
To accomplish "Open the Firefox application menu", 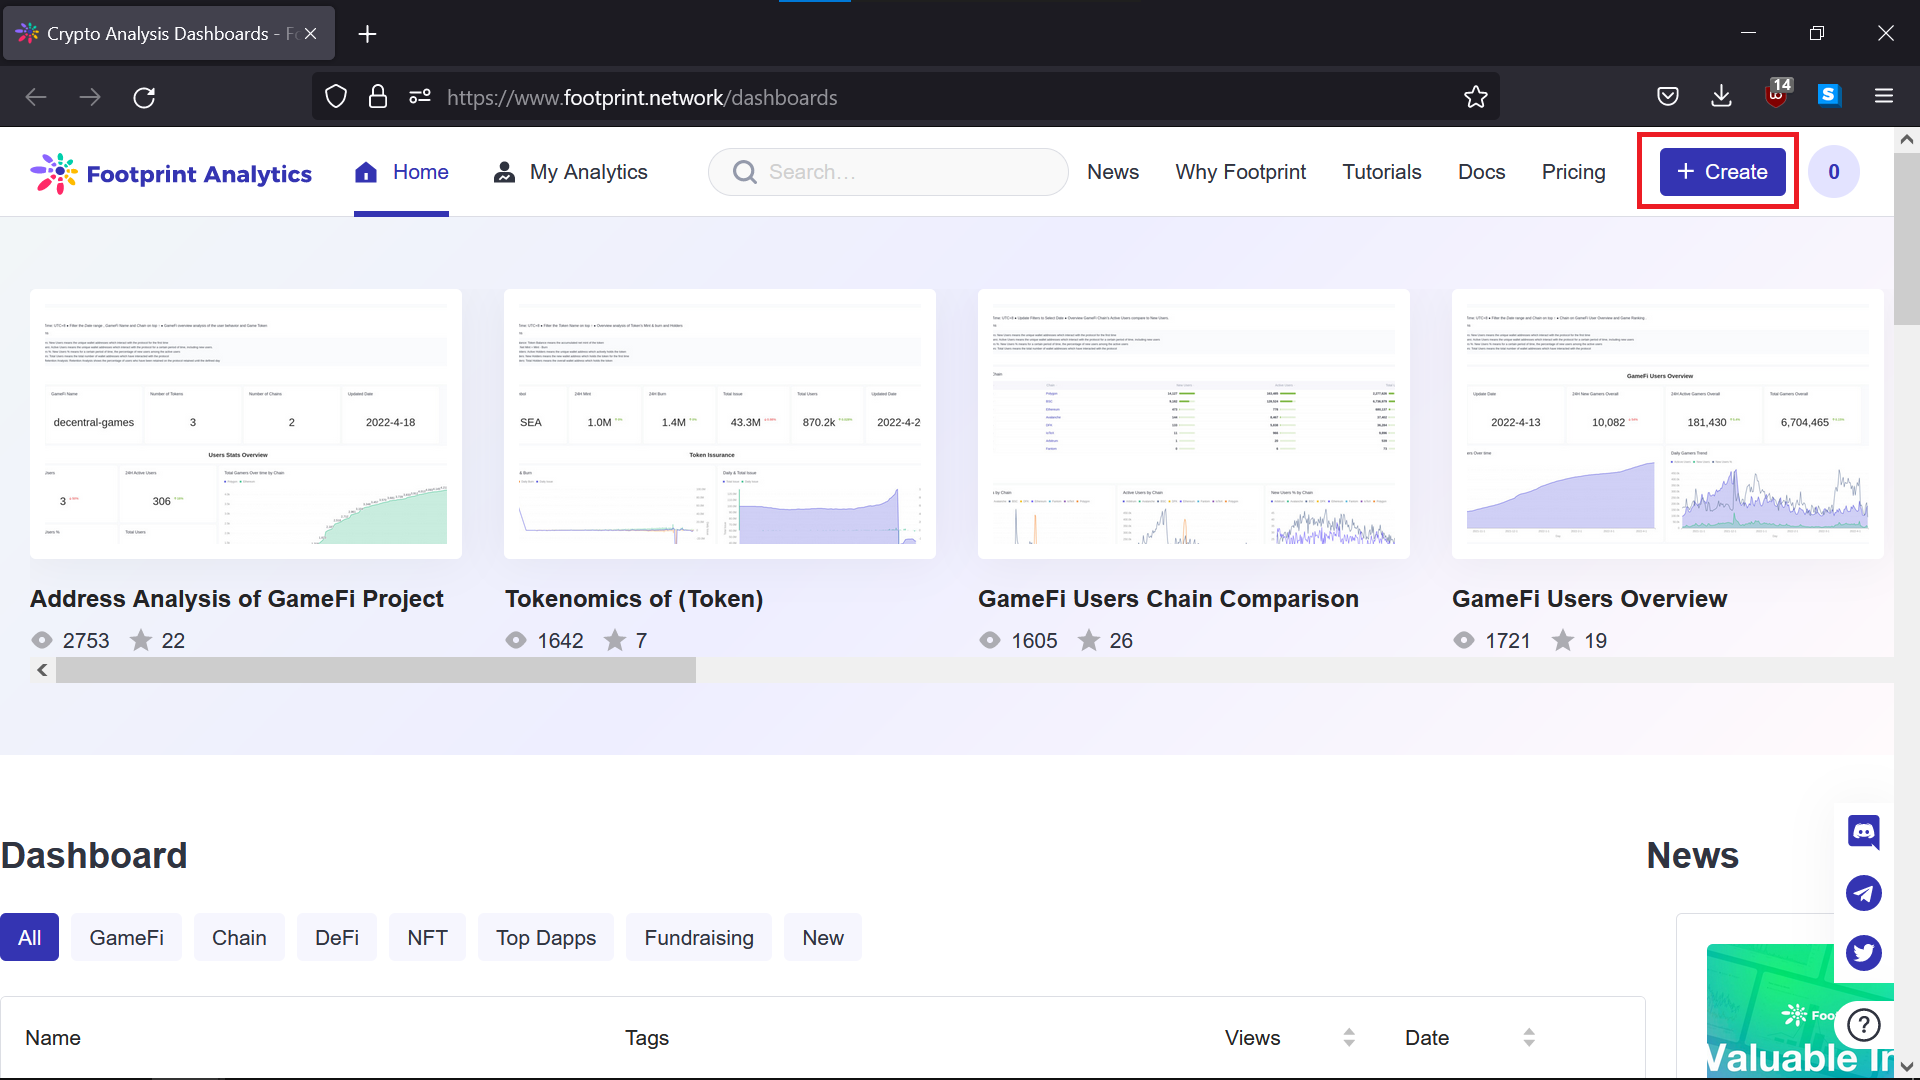I will [1884, 97].
